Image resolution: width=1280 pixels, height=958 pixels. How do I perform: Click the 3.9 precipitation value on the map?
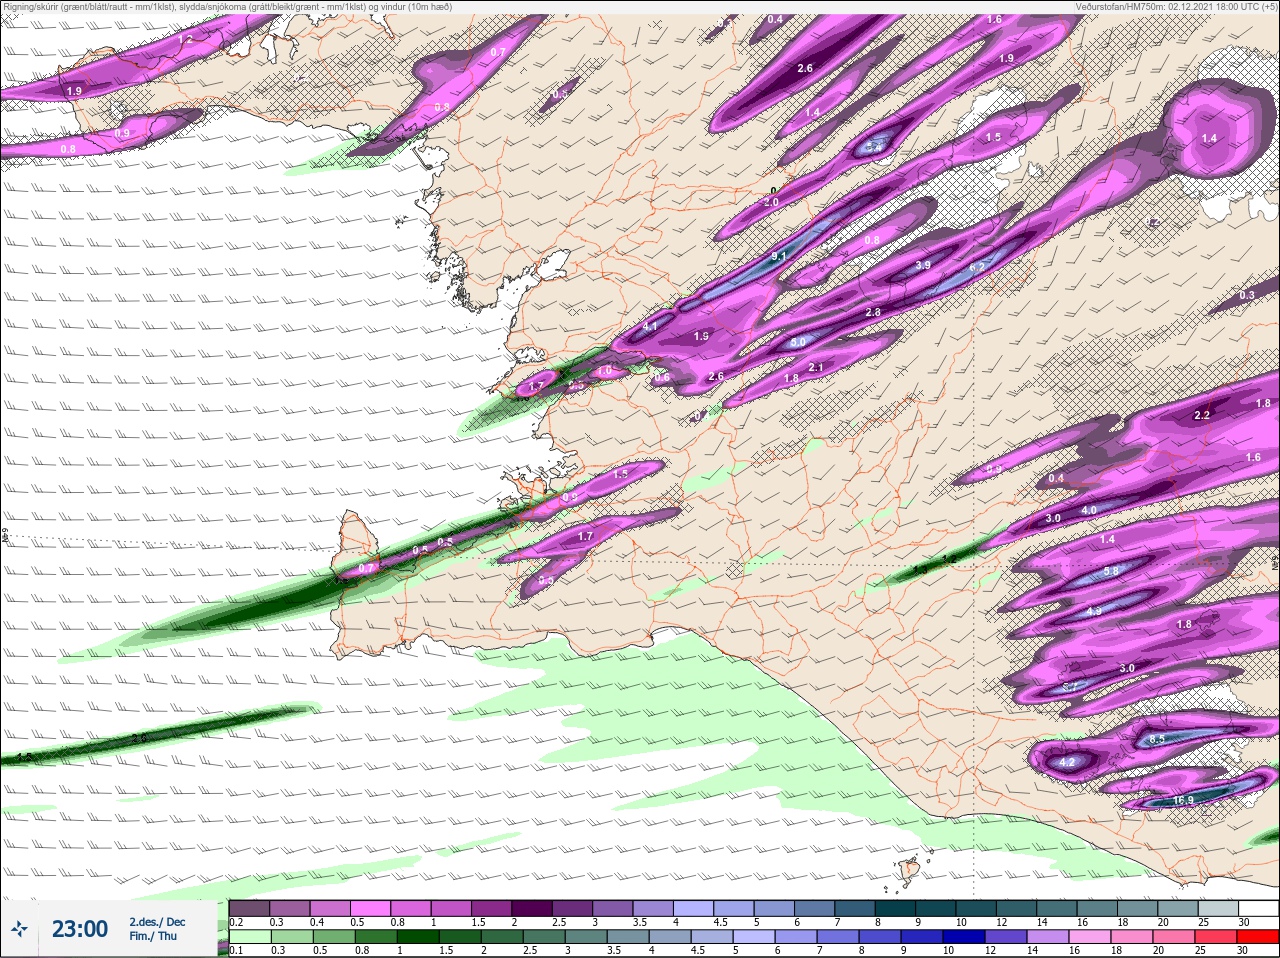(x=923, y=265)
